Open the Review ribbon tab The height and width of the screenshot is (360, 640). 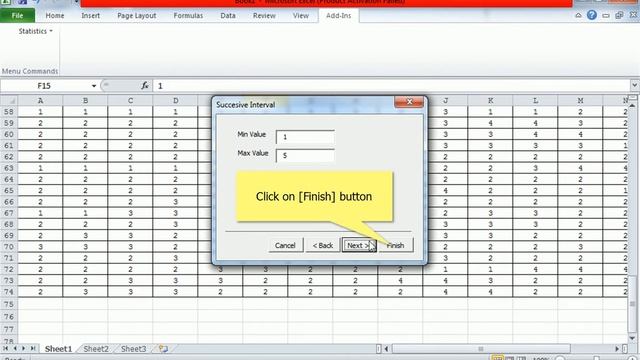pyautogui.click(x=264, y=16)
